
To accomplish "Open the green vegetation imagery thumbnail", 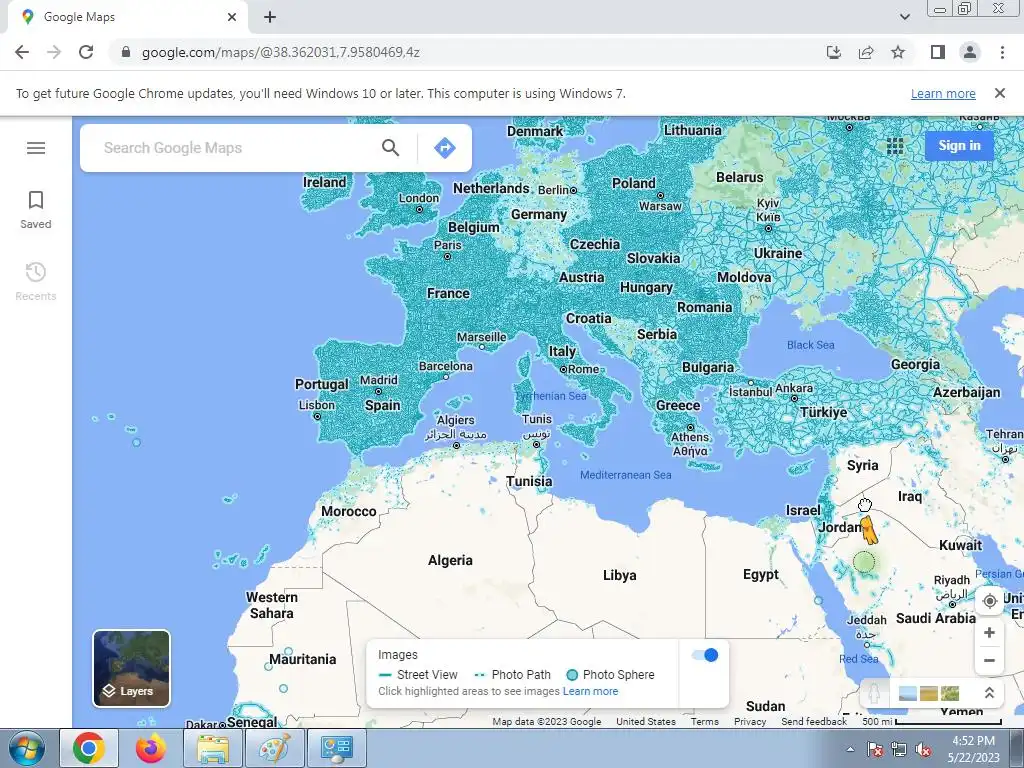I will tap(950, 693).
